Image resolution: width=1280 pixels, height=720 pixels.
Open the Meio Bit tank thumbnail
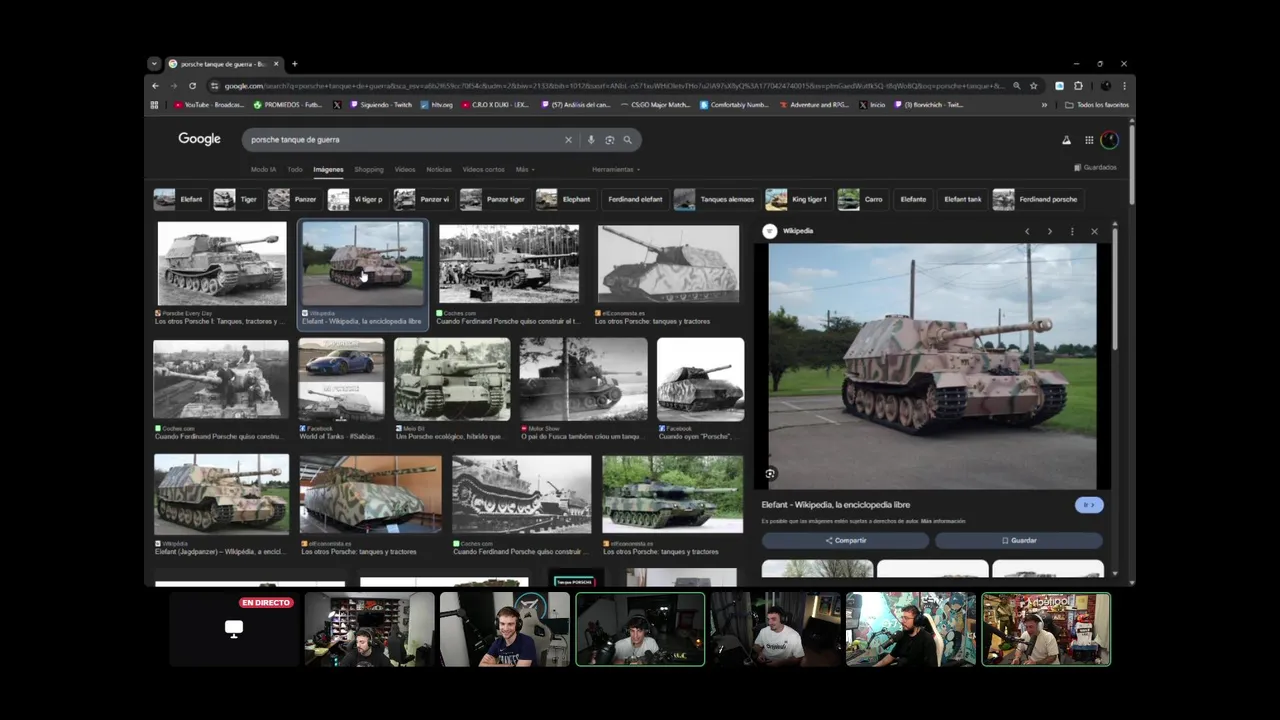click(x=452, y=379)
